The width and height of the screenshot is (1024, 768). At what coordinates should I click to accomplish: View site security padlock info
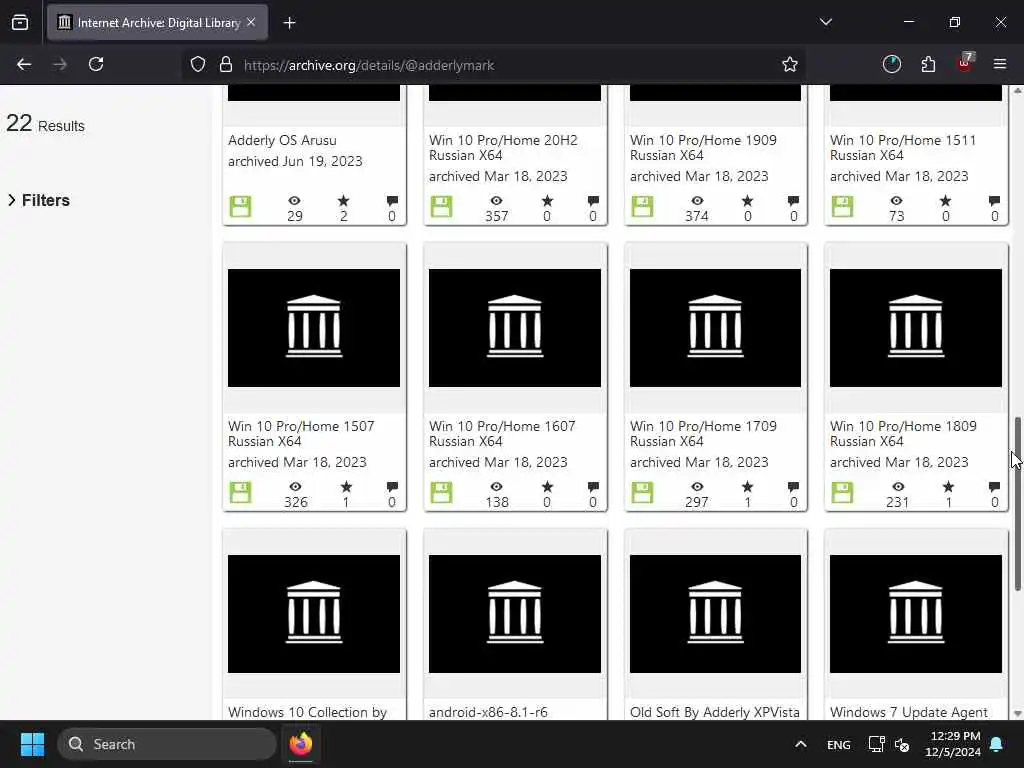pos(226,64)
